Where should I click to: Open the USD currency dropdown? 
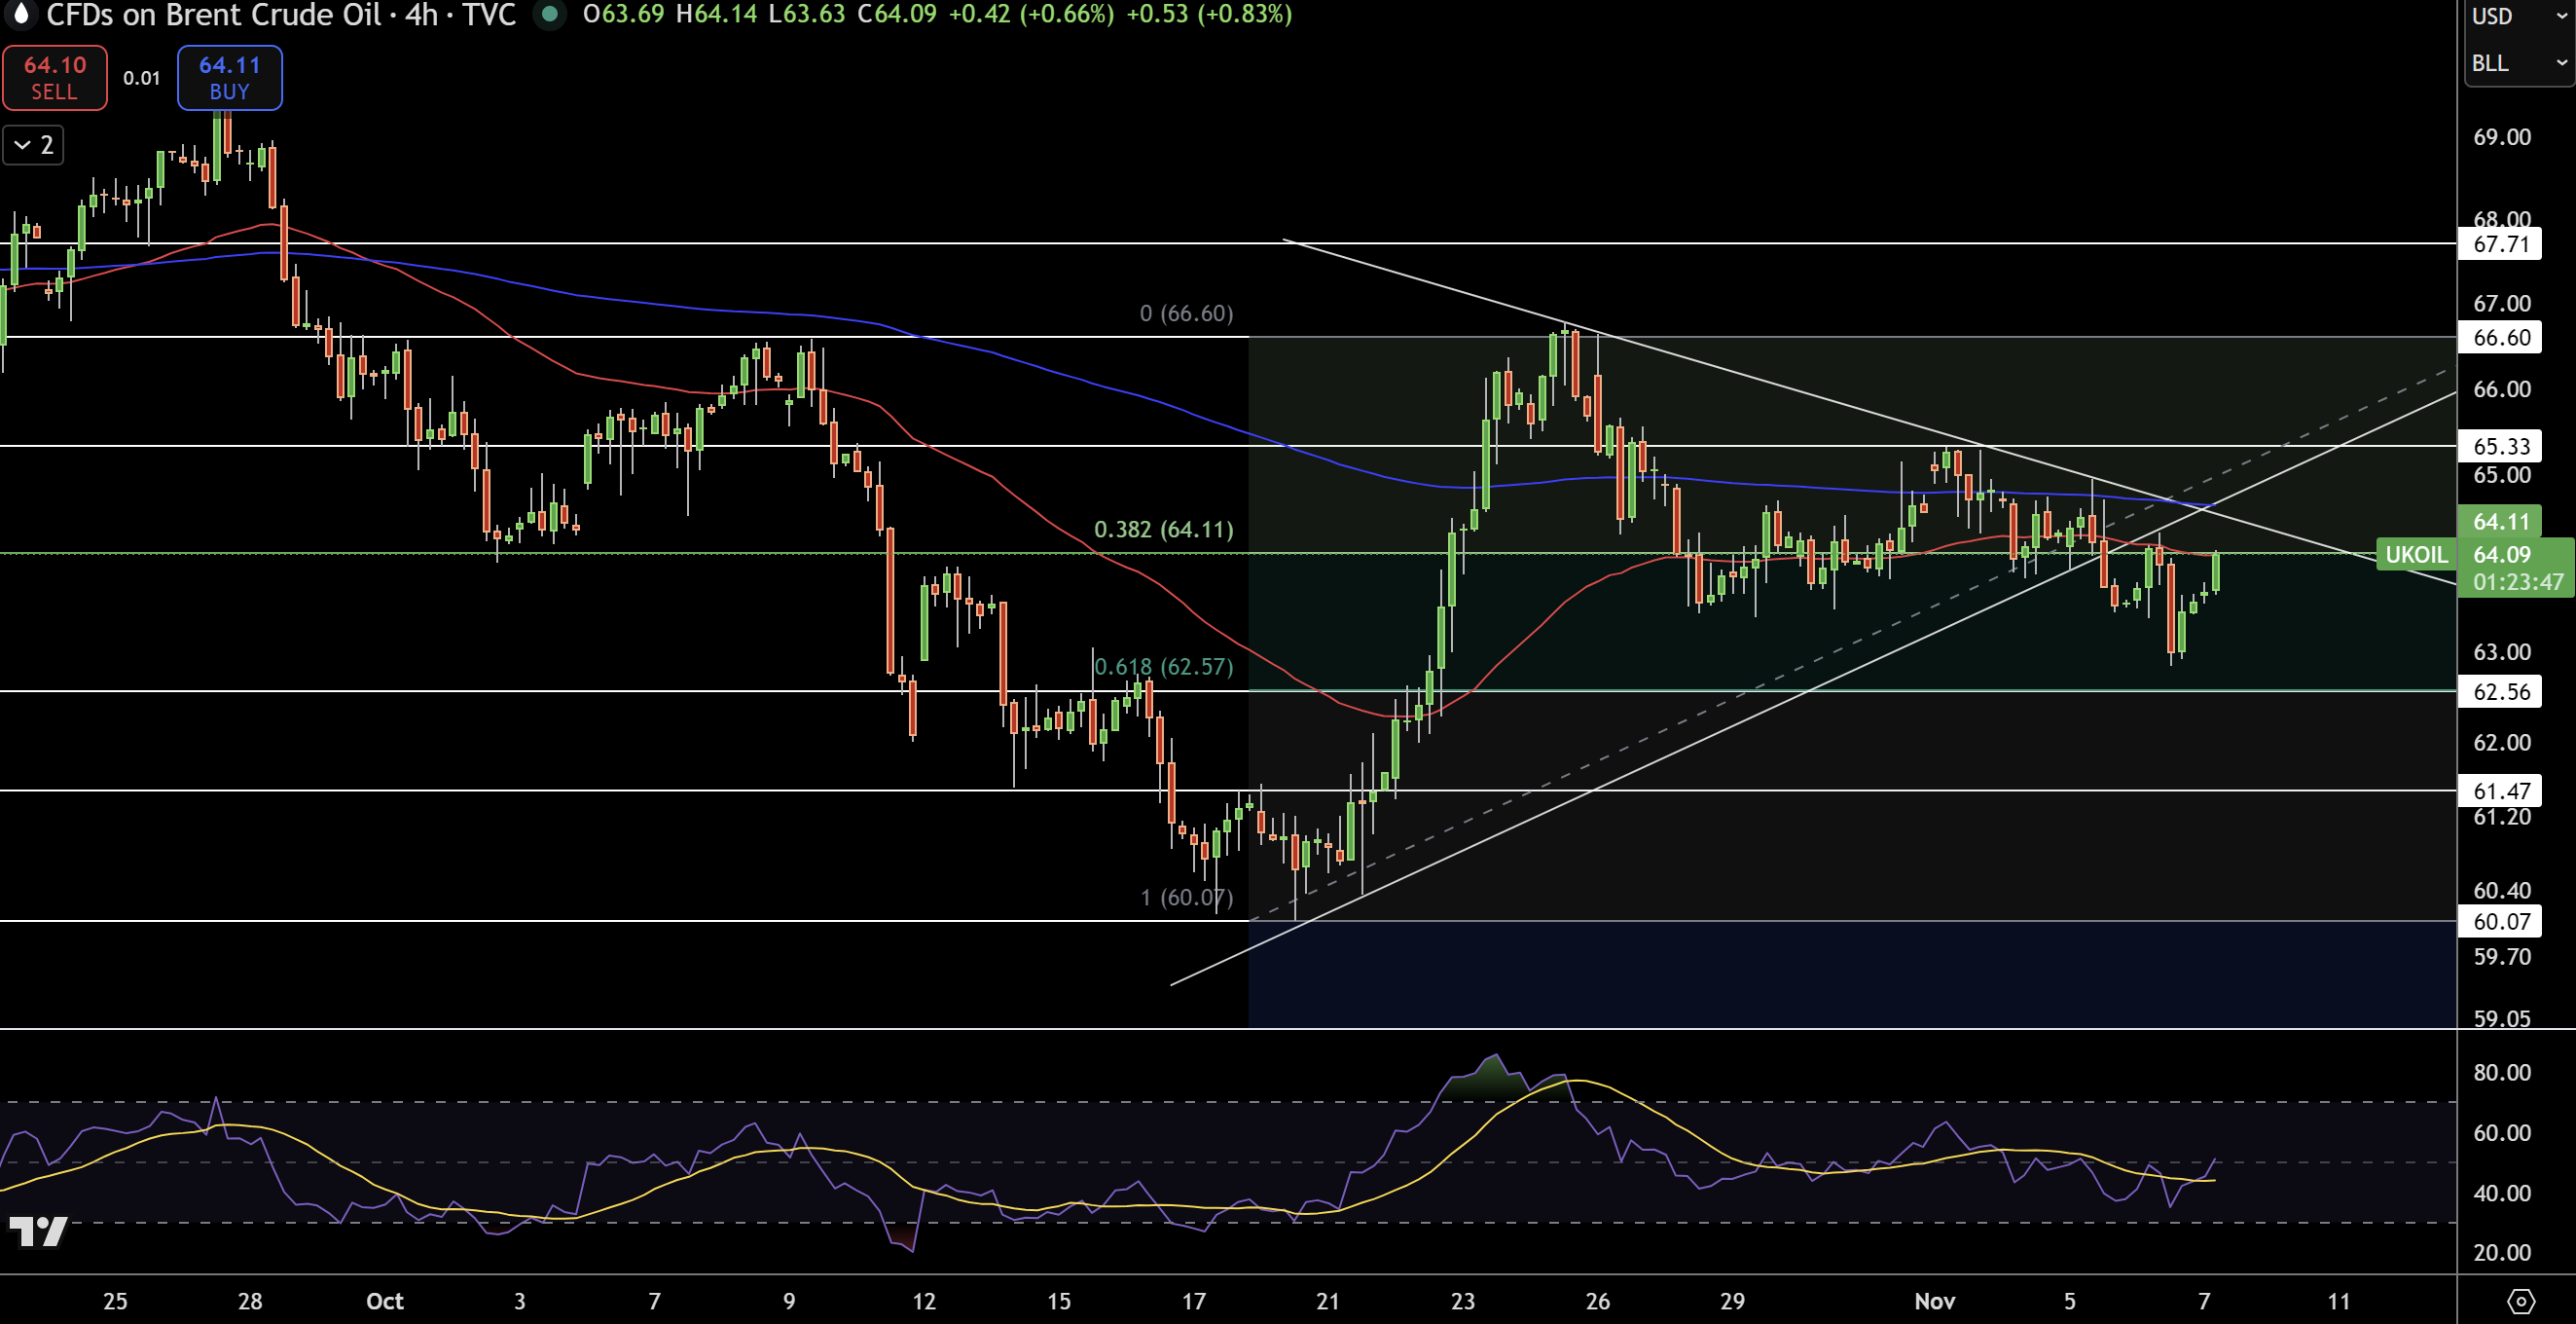click(x=2519, y=16)
